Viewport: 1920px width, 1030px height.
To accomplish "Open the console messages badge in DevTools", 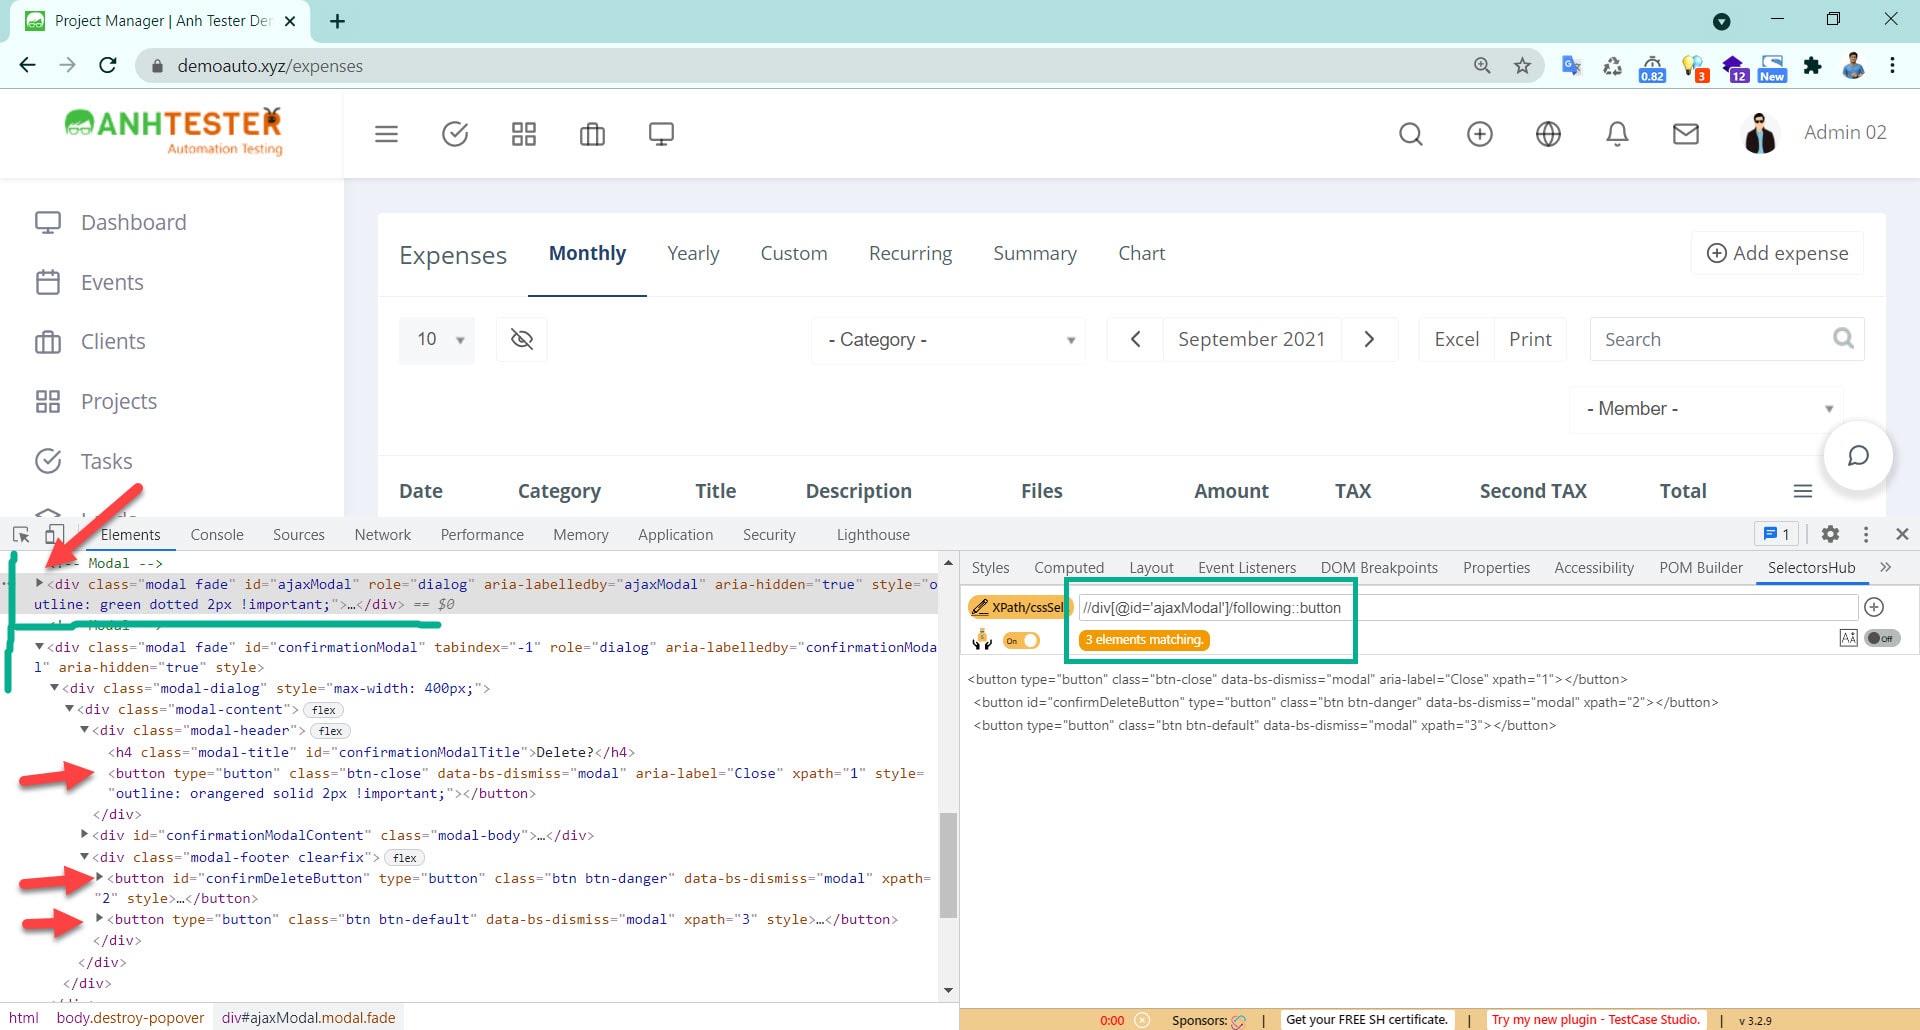I will tap(1777, 534).
